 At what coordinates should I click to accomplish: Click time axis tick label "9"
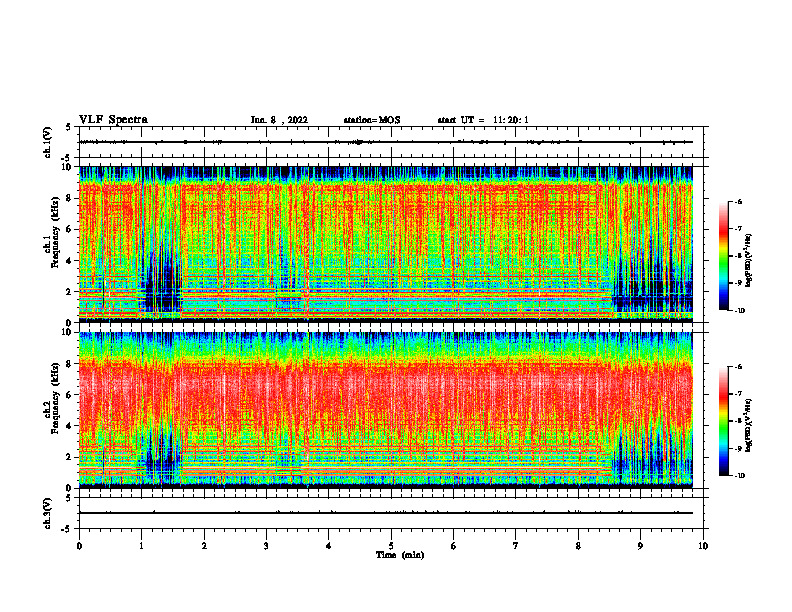click(x=640, y=546)
